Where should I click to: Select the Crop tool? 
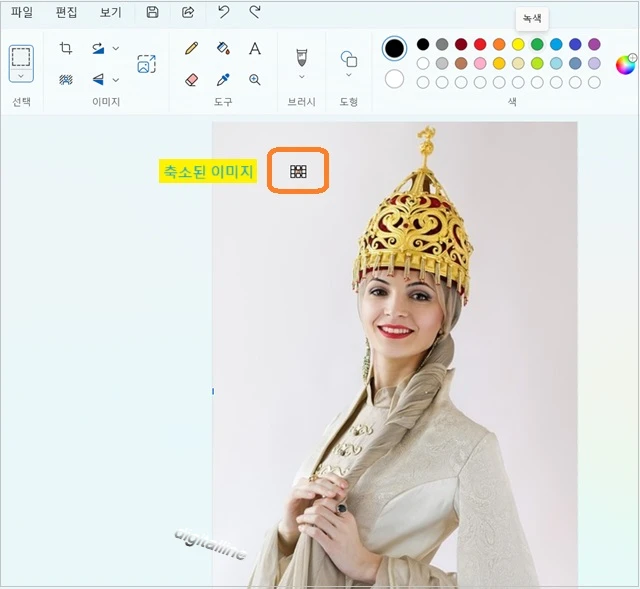(66, 48)
